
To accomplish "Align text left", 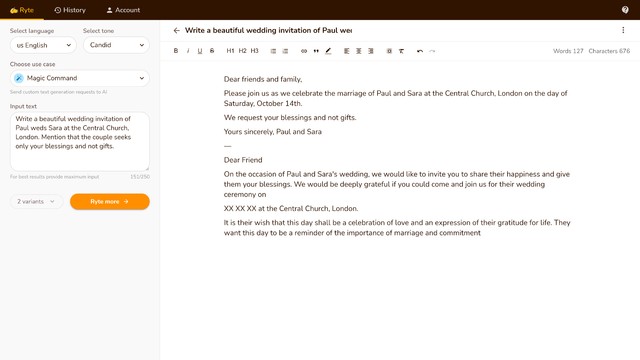I will pos(347,51).
